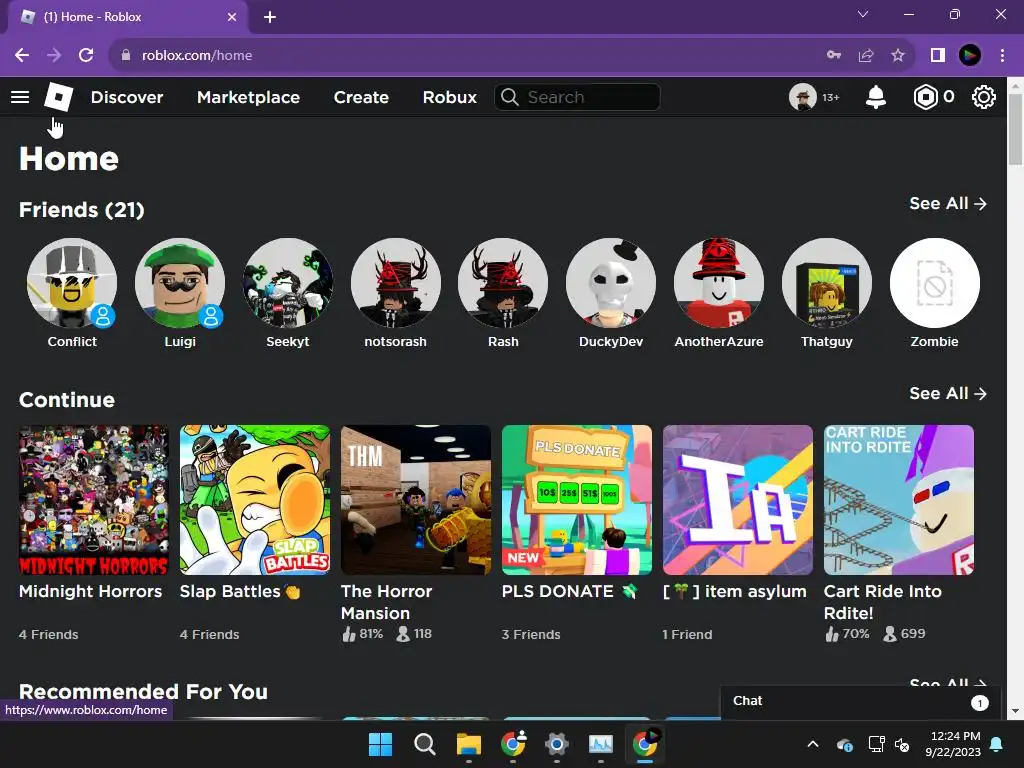The image size is (1024, 768).
Task: Open the Chrome profile icon
Action: 970,56
